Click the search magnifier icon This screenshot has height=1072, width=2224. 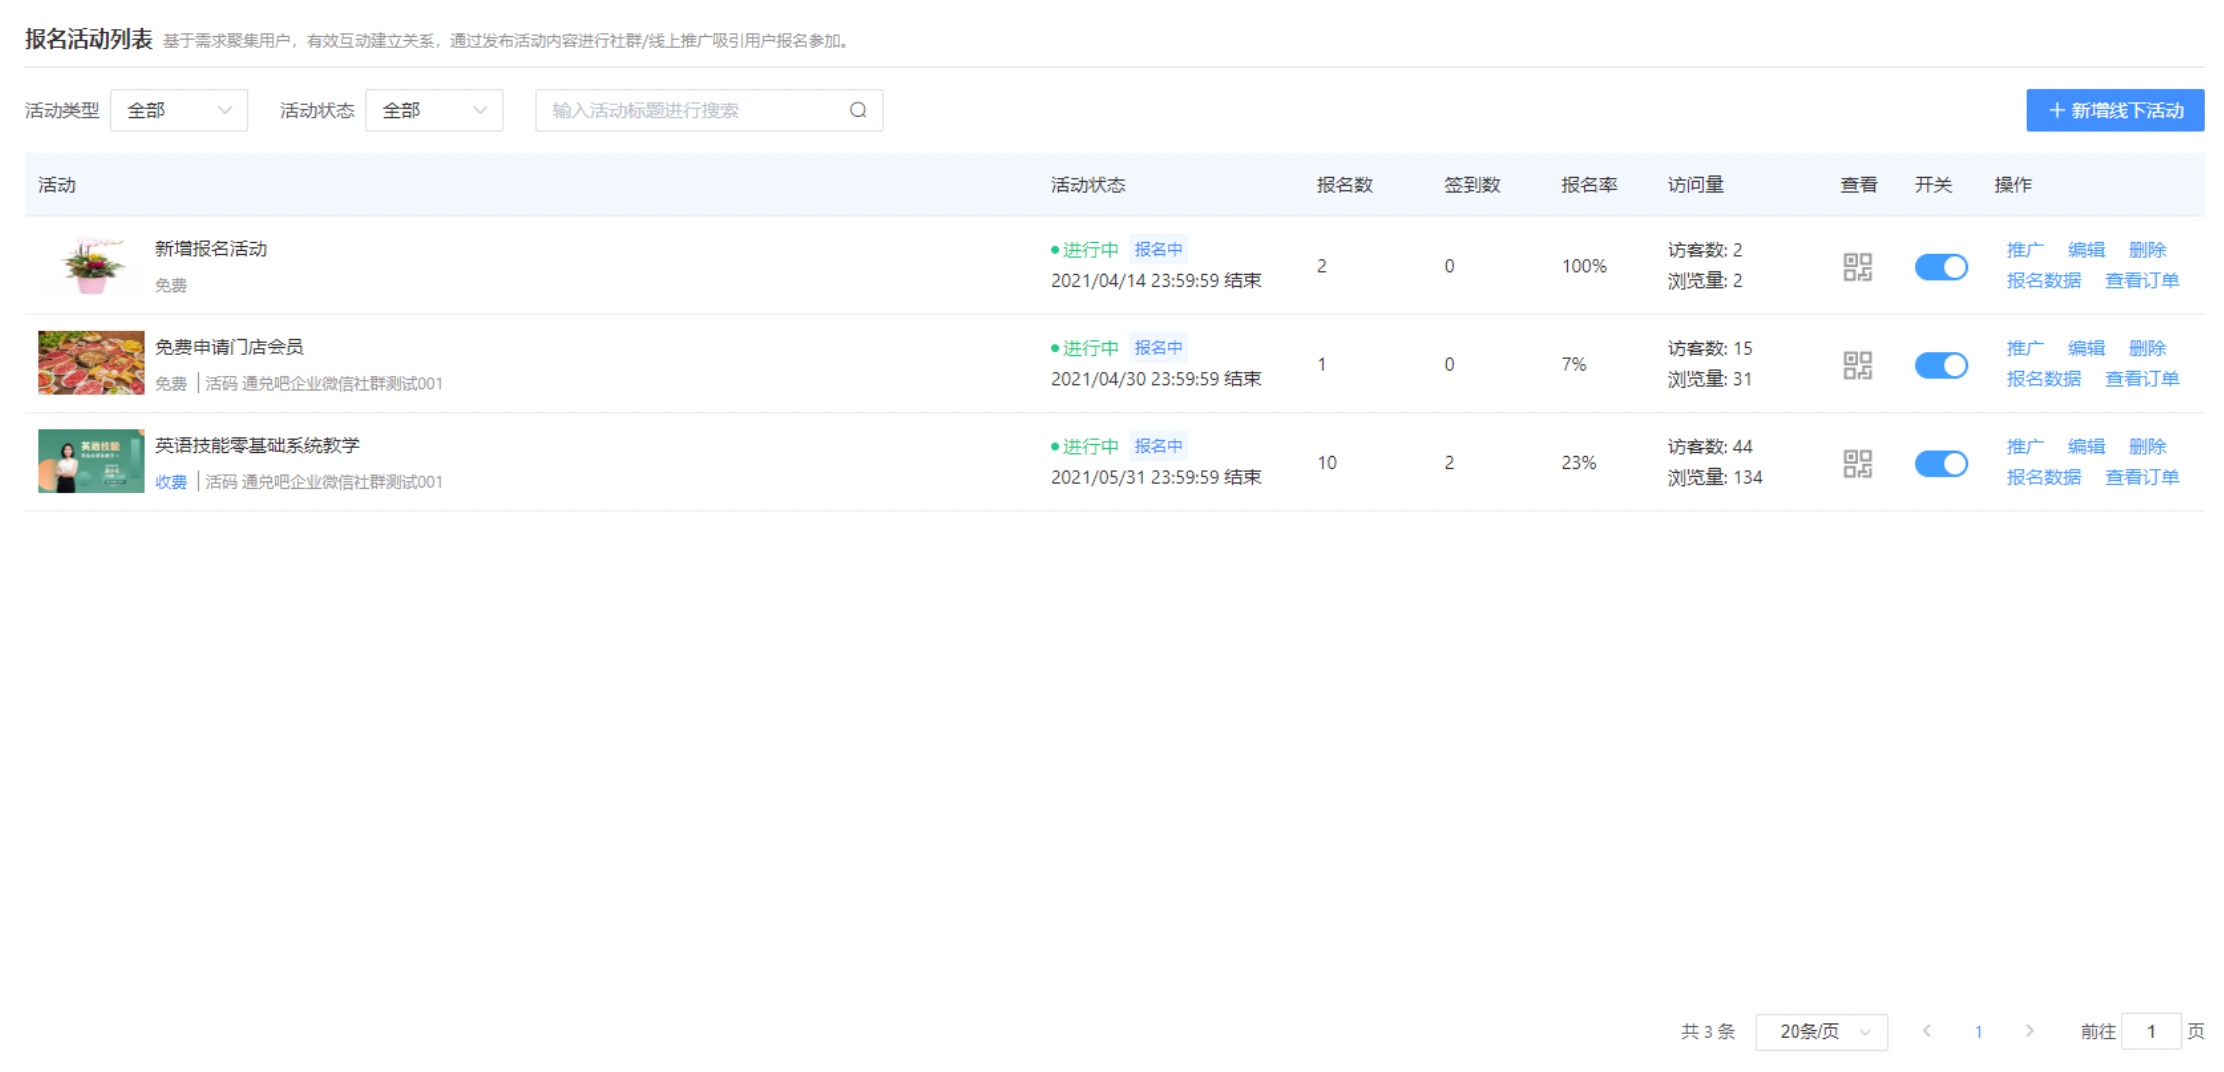858,110
